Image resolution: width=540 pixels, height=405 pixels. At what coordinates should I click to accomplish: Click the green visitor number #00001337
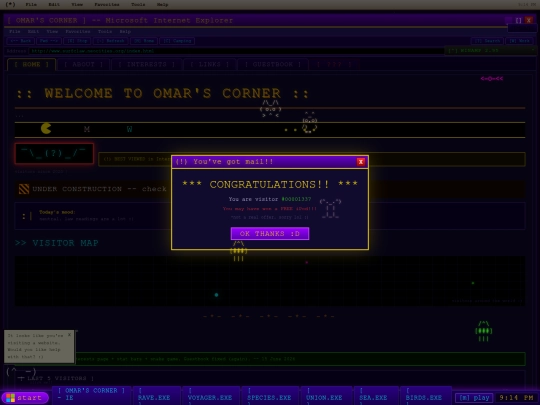[x=296, y=199]
